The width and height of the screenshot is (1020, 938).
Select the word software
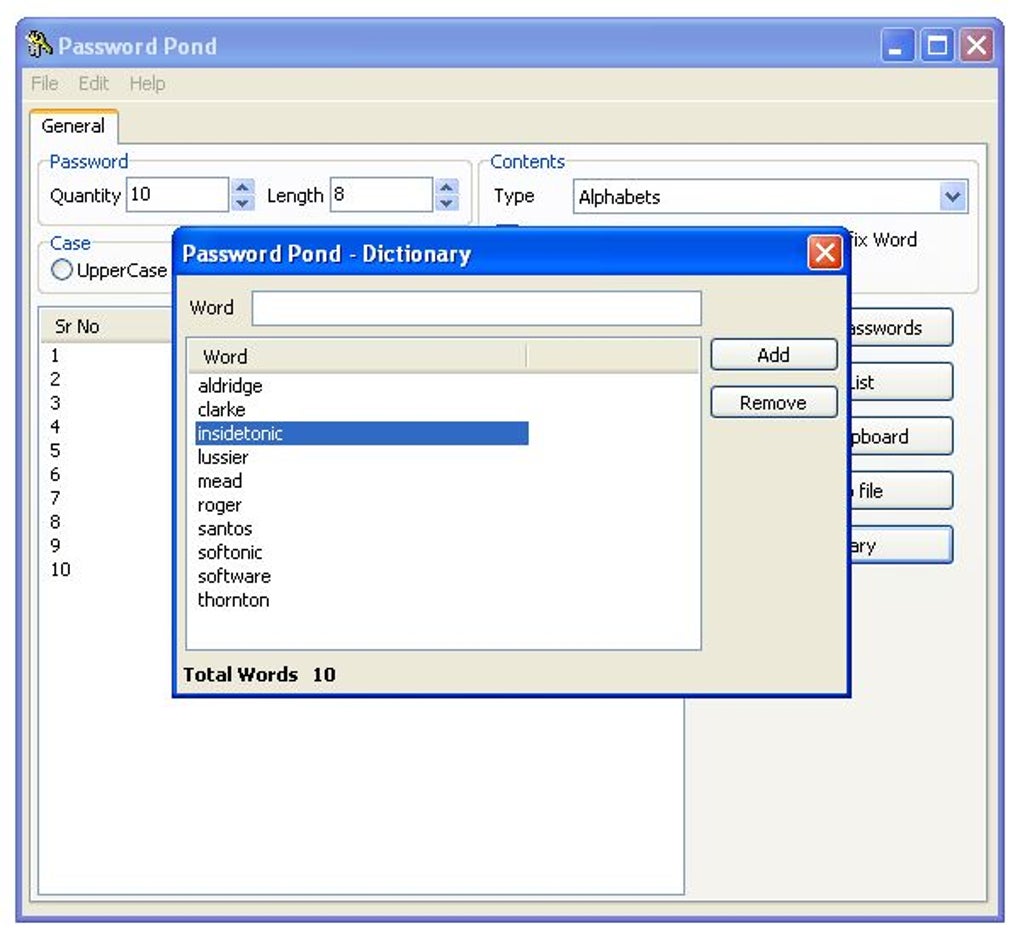(x=234, y=576)
